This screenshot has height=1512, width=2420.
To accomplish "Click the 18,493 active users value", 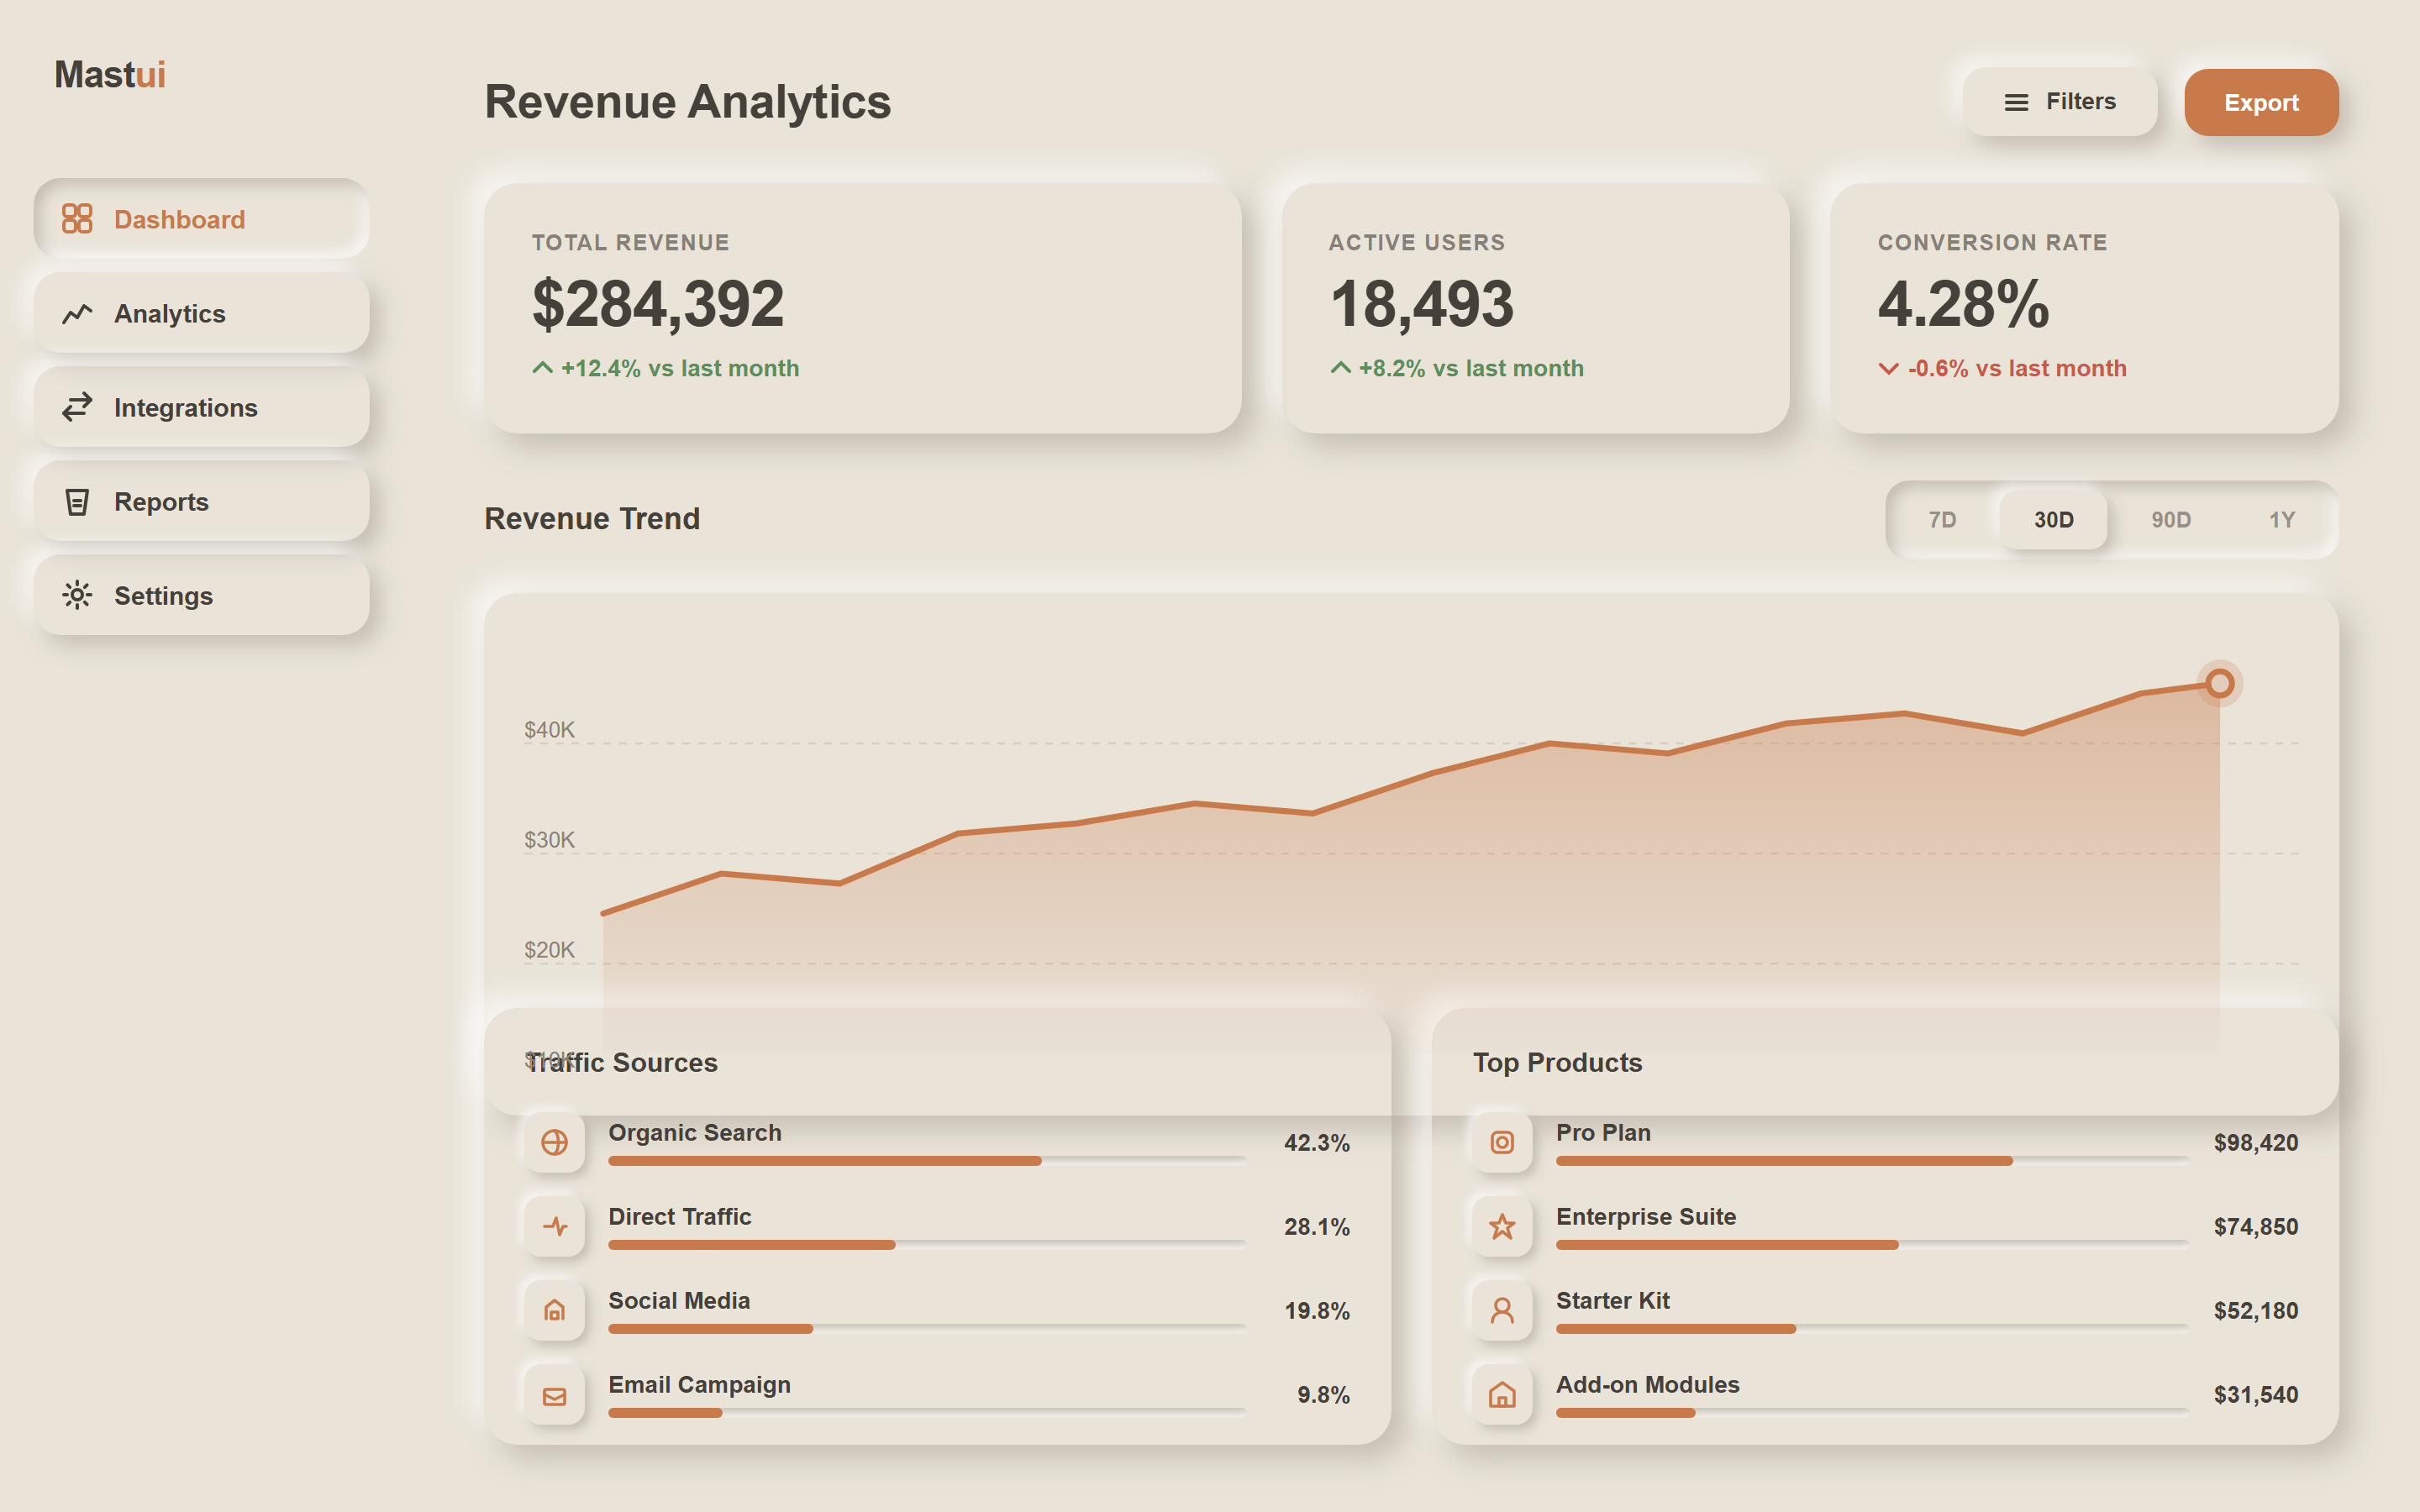I will point(1421,304).
